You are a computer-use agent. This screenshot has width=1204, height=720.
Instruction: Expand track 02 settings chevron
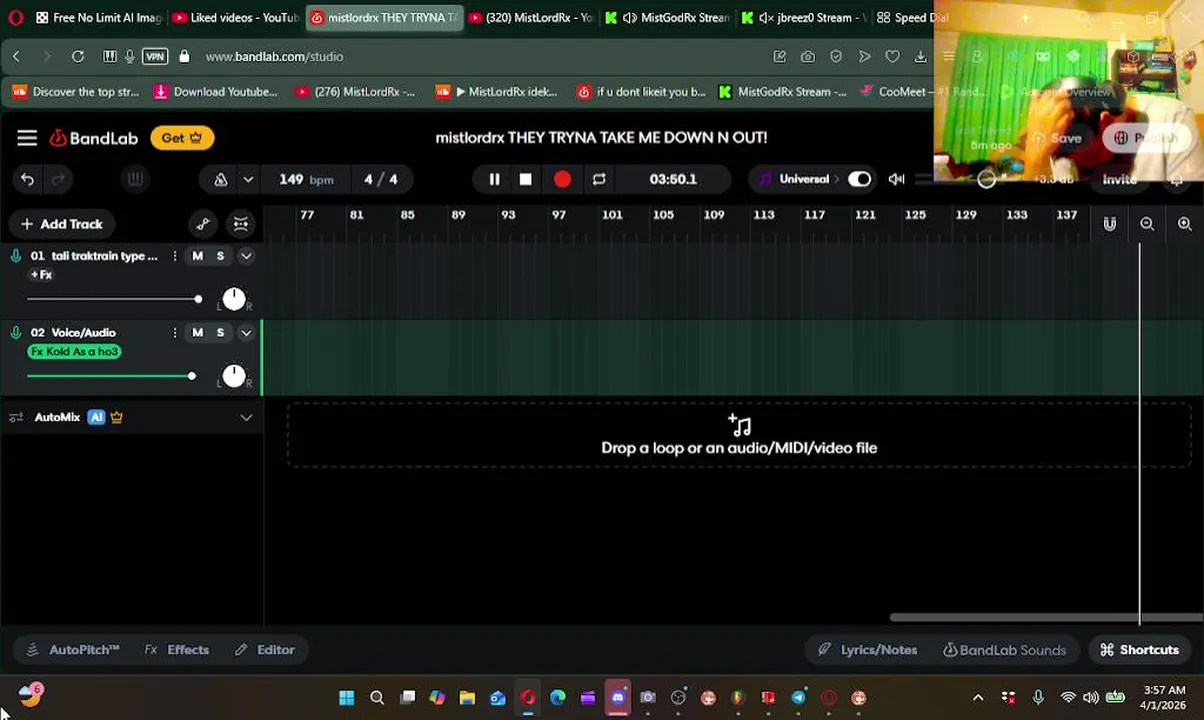coord(246,333)
